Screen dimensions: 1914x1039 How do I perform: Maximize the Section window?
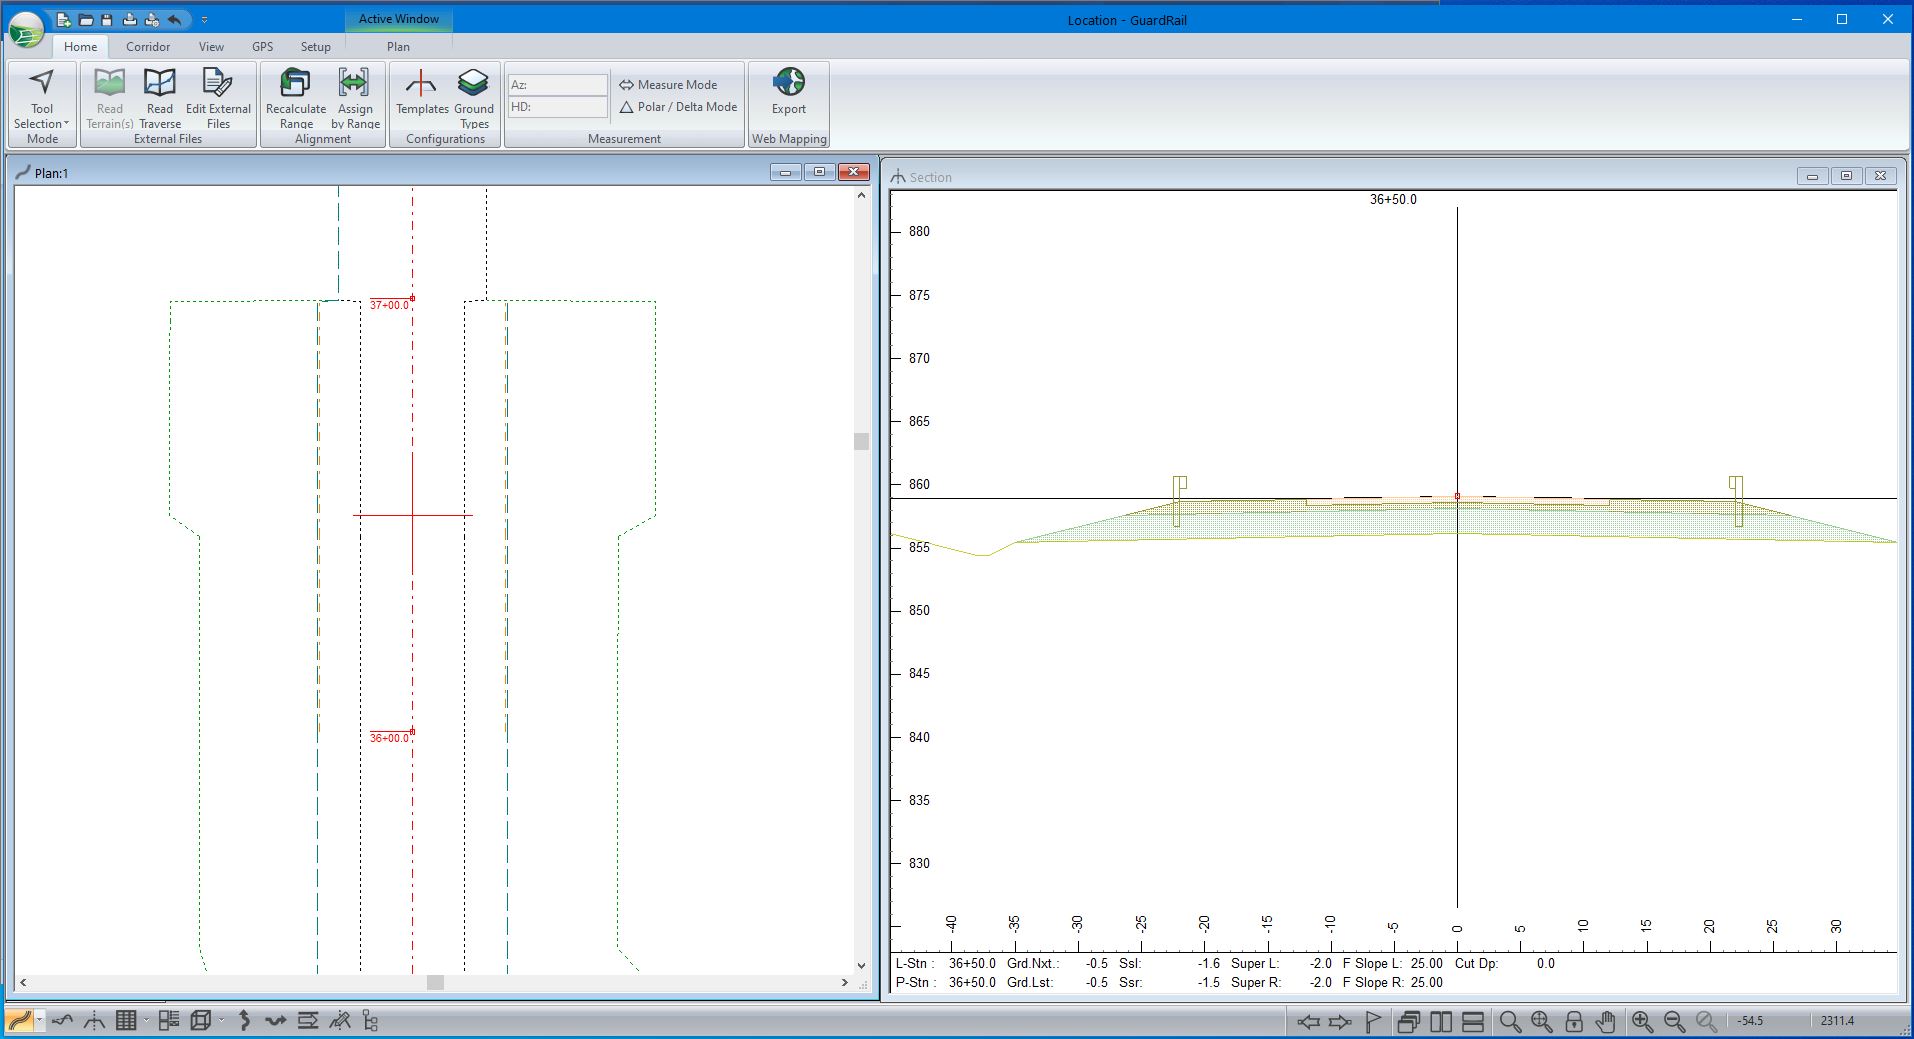[1846, 176]
